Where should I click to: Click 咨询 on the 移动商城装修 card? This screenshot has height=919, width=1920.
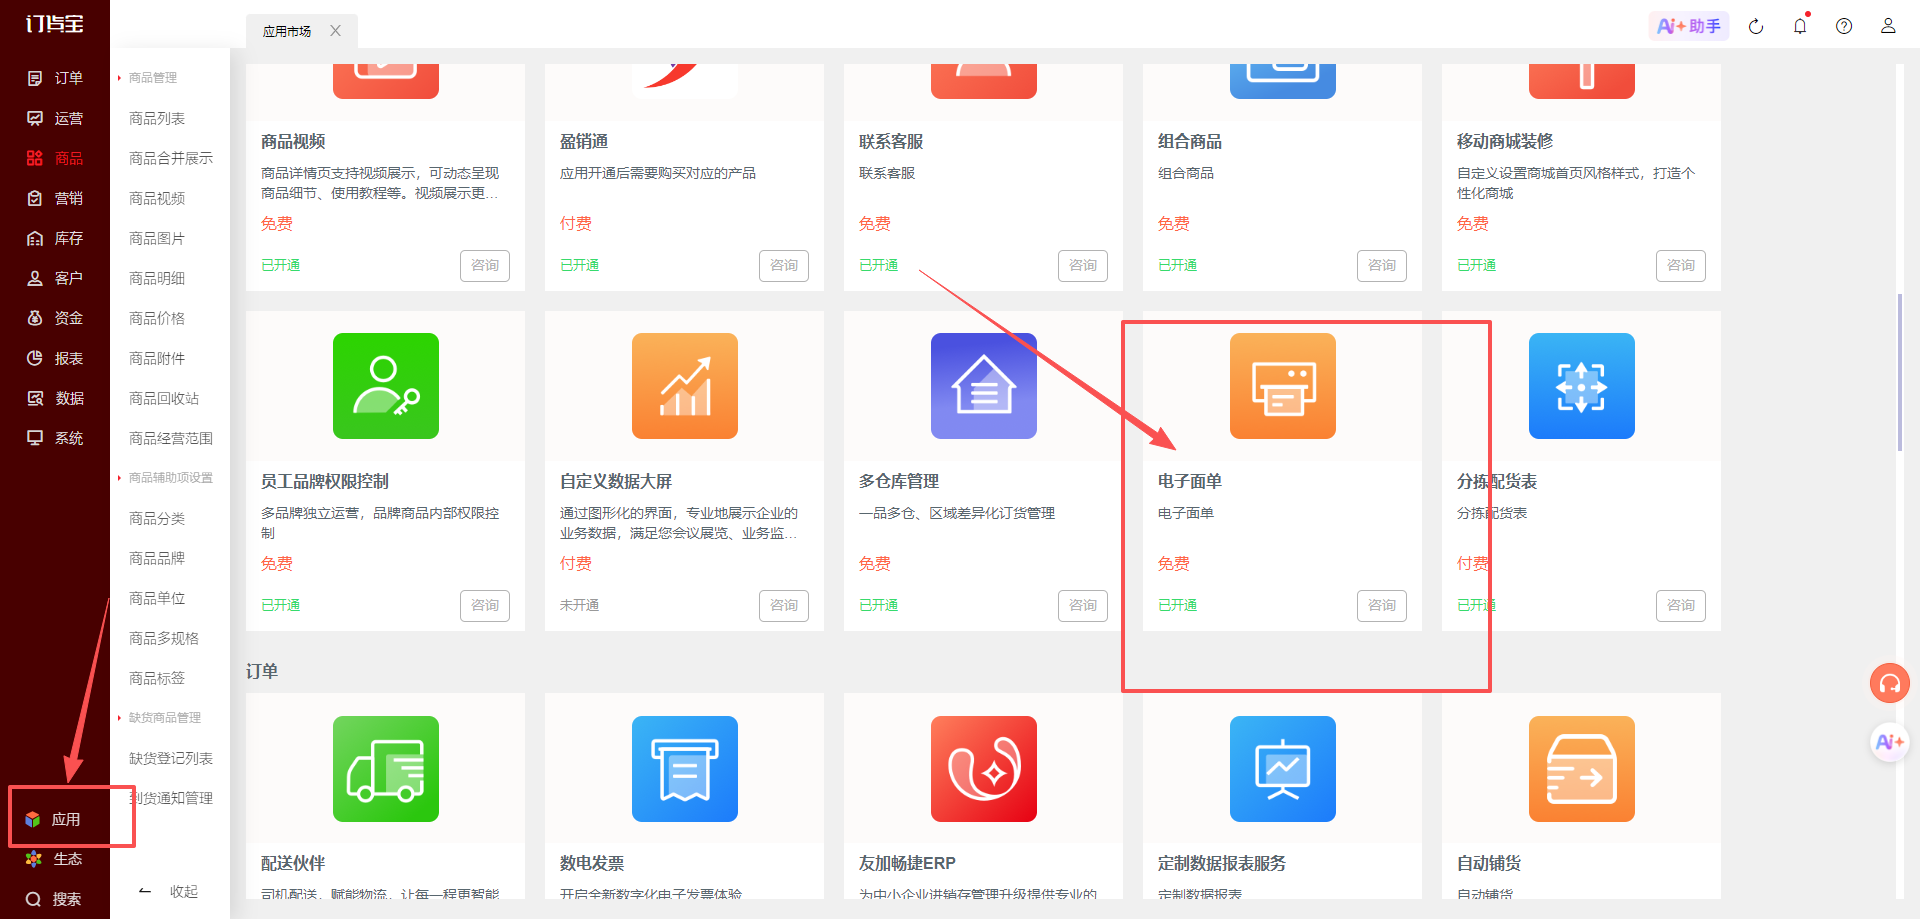tap(1681, 265)
